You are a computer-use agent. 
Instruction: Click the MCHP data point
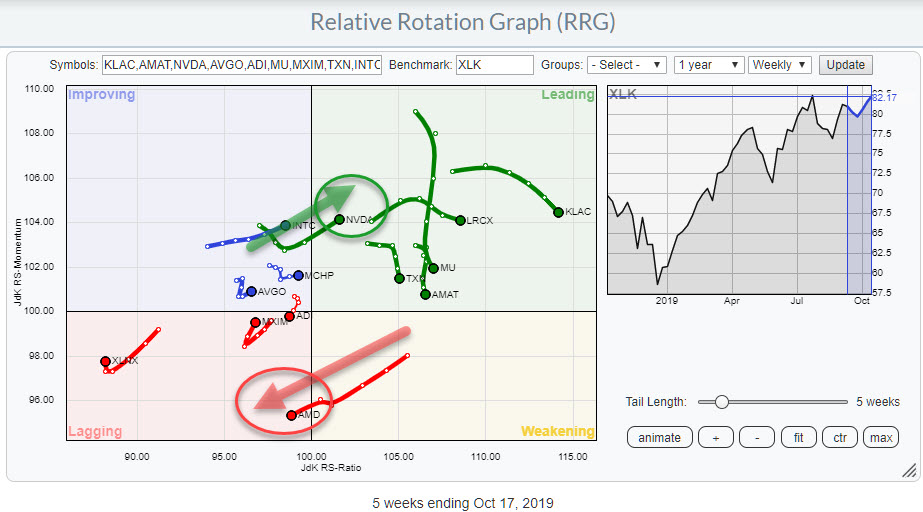click(x=298, y=275)
